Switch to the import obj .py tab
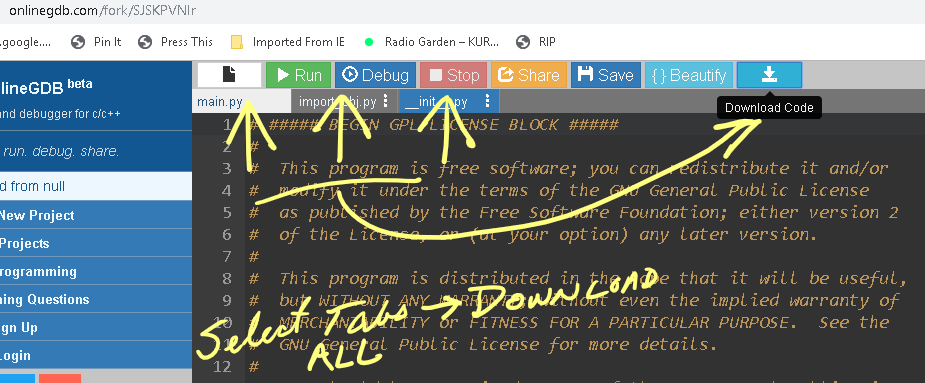Viewport: 925px width, 383px height. point(338,102)
